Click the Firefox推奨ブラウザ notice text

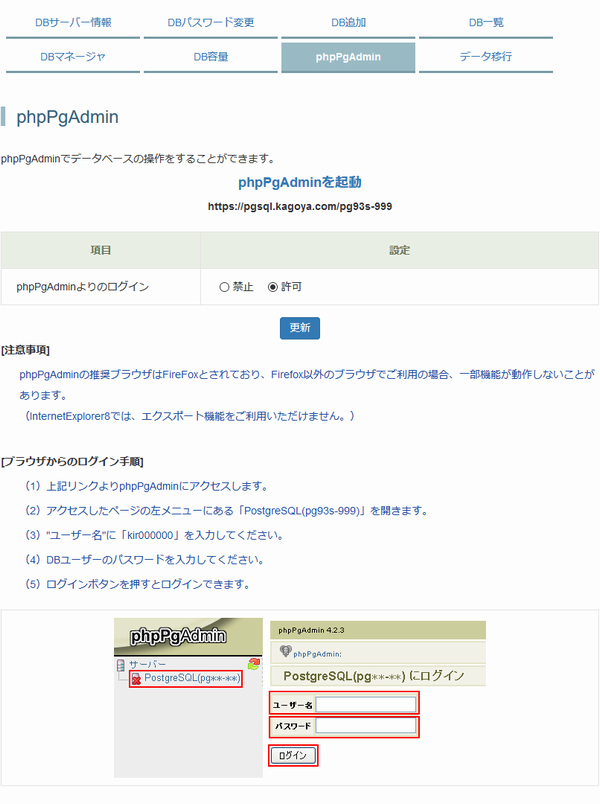(307, 385)
